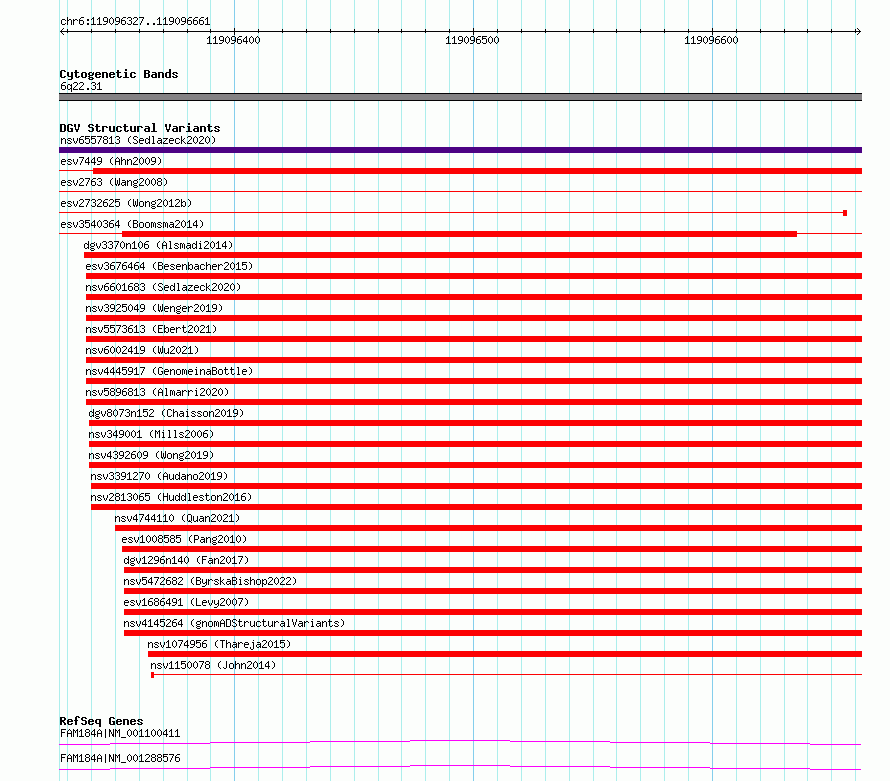
Task: Open the esv2763 (Wang2008) variant label
Action: (114, 182)
